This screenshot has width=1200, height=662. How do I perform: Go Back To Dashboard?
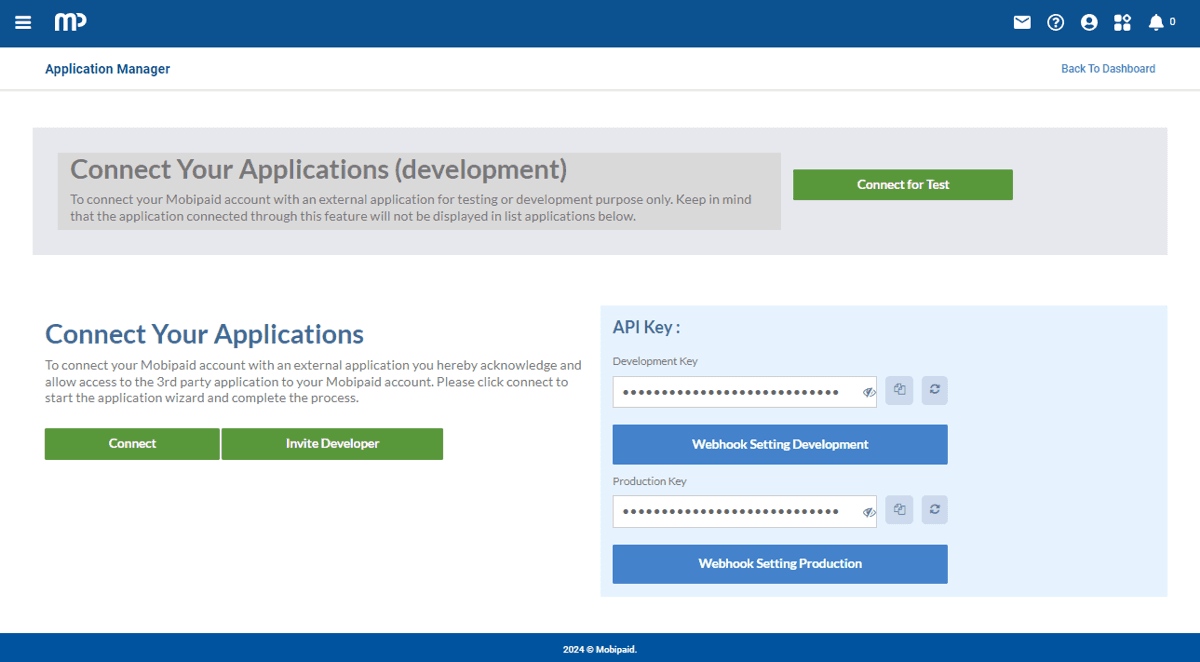pyautogui.click(x=1107, y=69)
